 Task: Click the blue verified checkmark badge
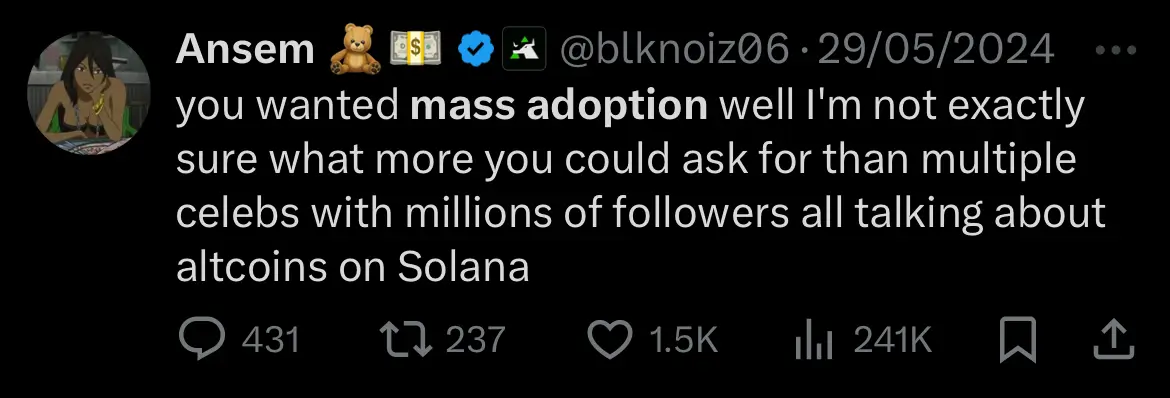(x=475, y=50)
